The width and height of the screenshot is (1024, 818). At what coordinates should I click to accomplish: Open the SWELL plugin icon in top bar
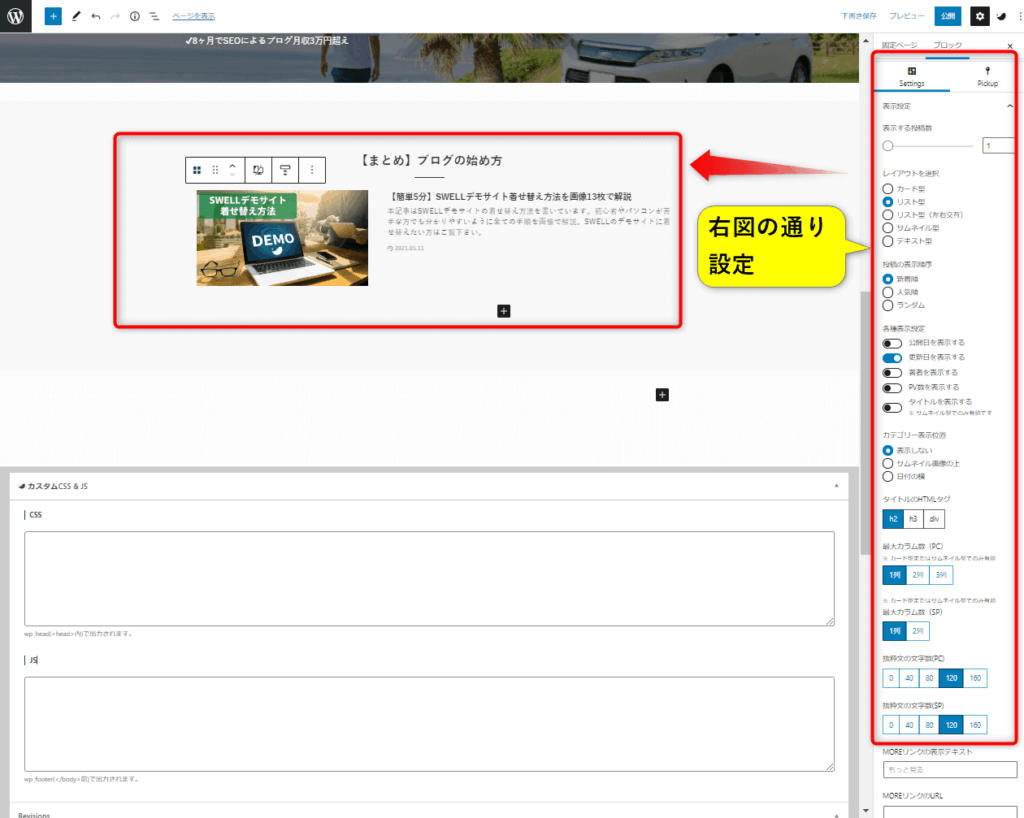click(1002, 16)
